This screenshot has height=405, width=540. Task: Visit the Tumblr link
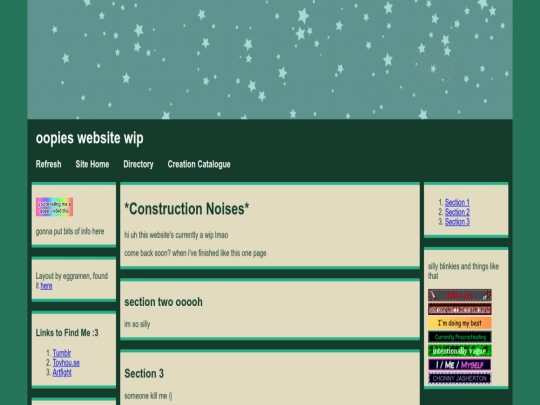pyautogui.click(x=62, y=353)
